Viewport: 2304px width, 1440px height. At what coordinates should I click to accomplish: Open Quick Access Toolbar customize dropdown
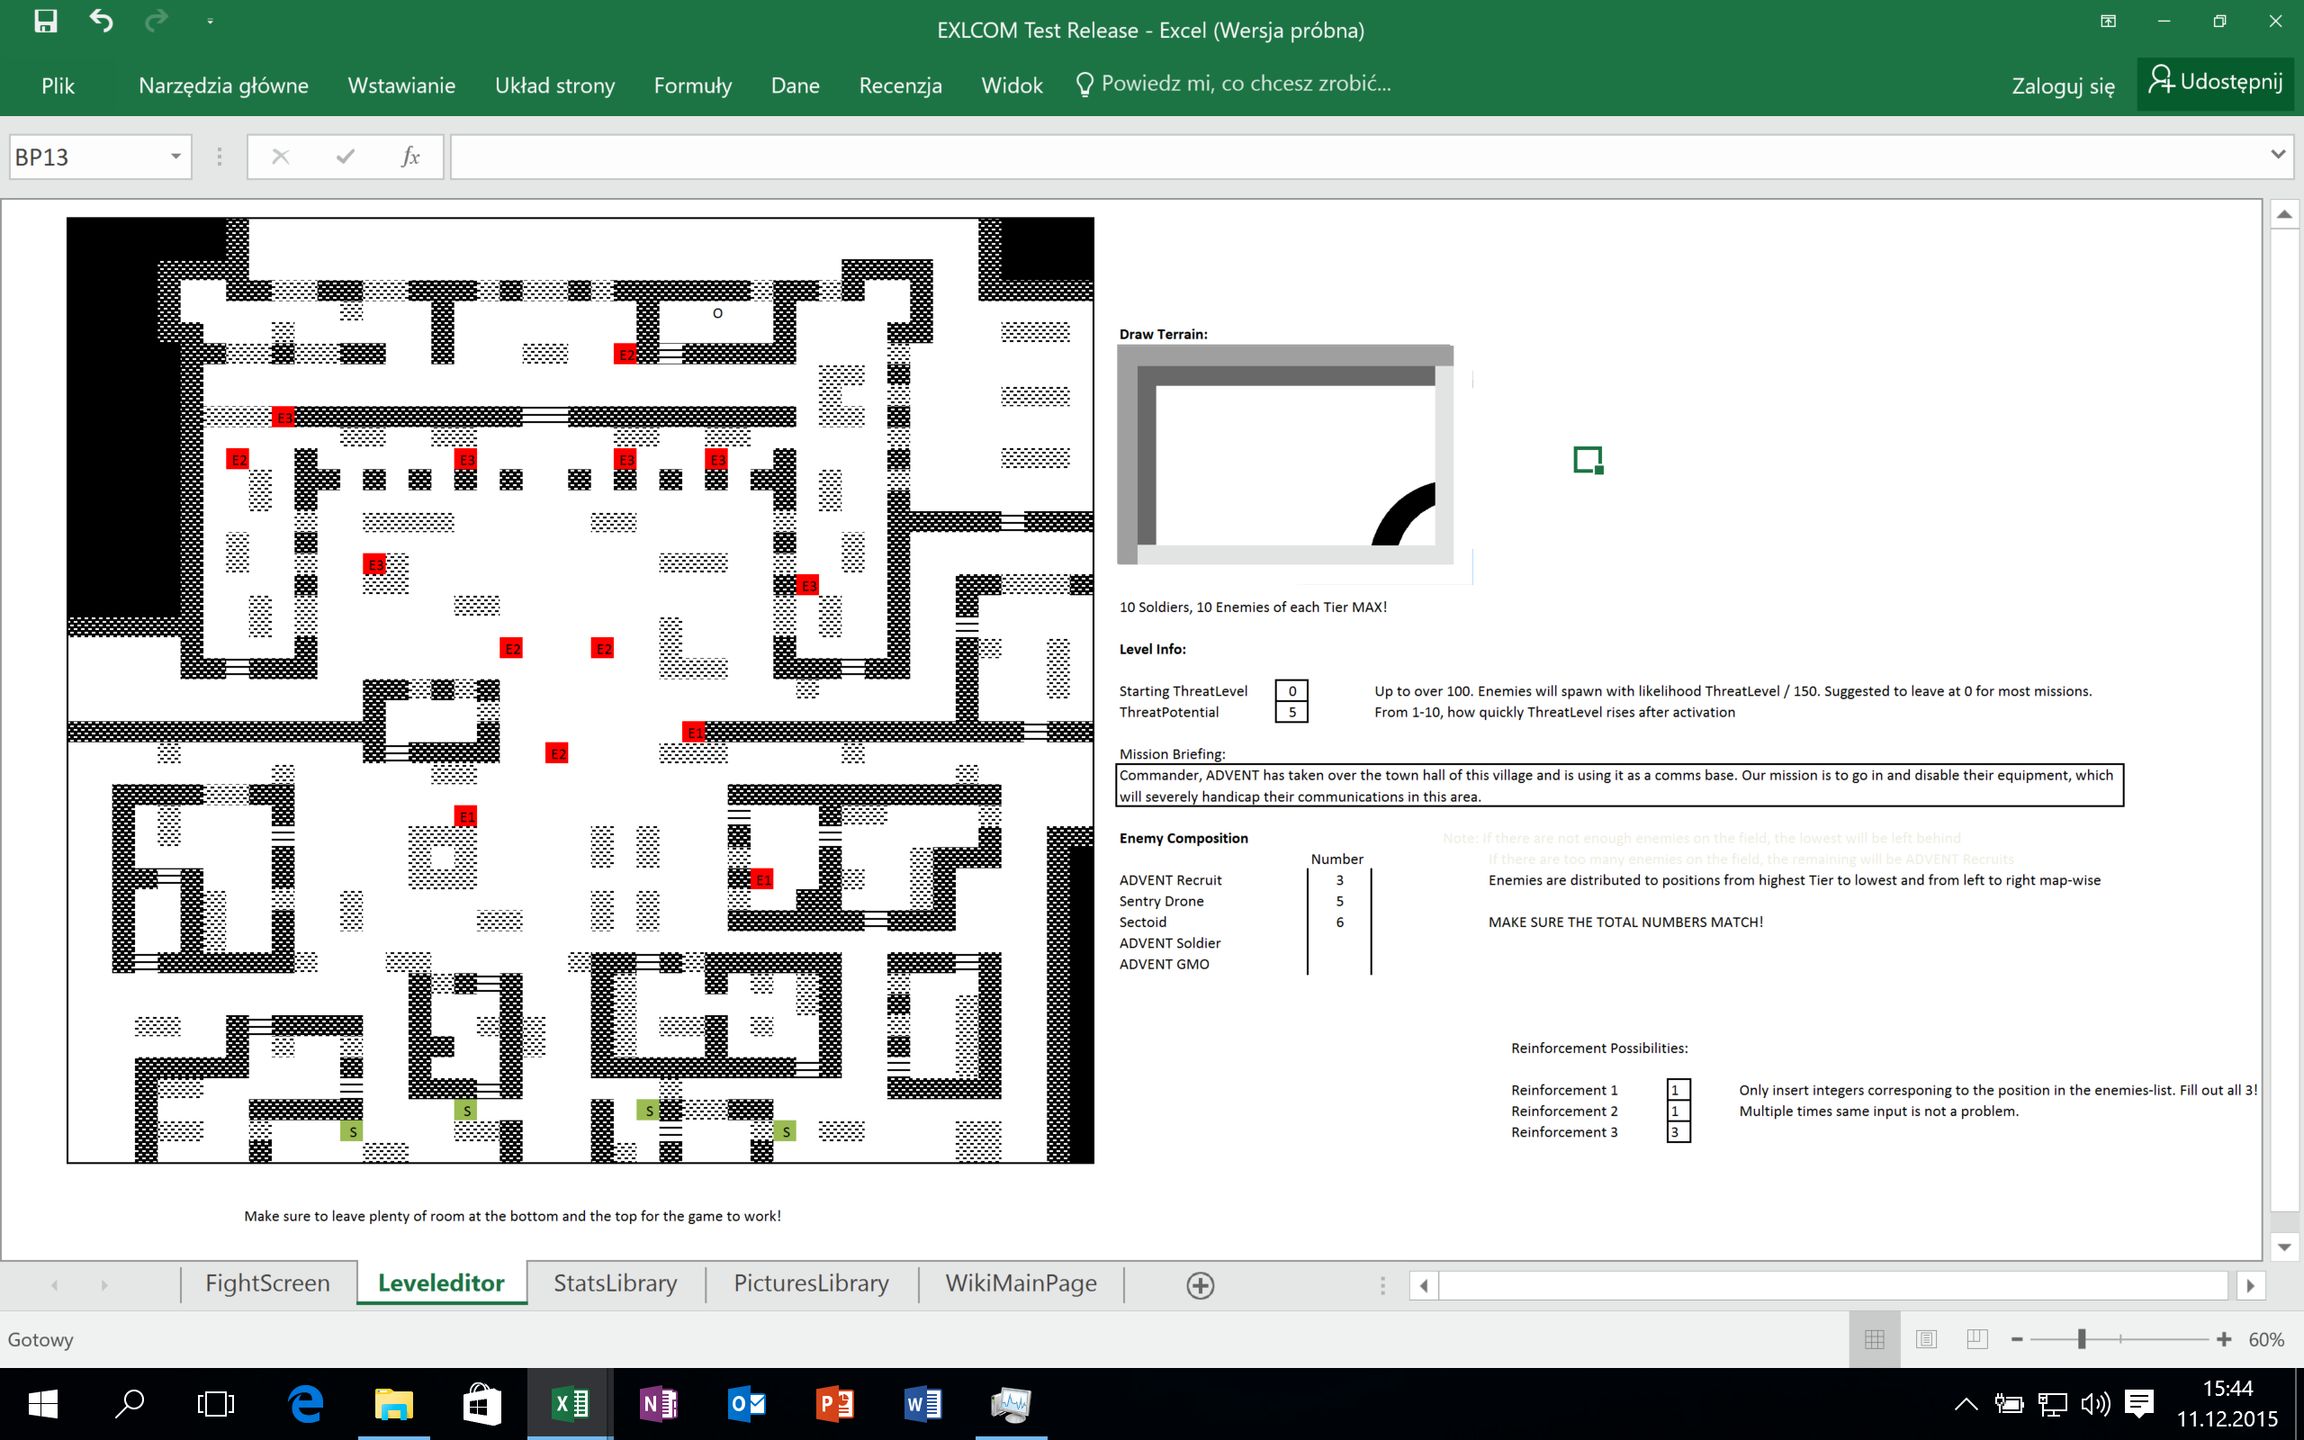click(210, 21)
